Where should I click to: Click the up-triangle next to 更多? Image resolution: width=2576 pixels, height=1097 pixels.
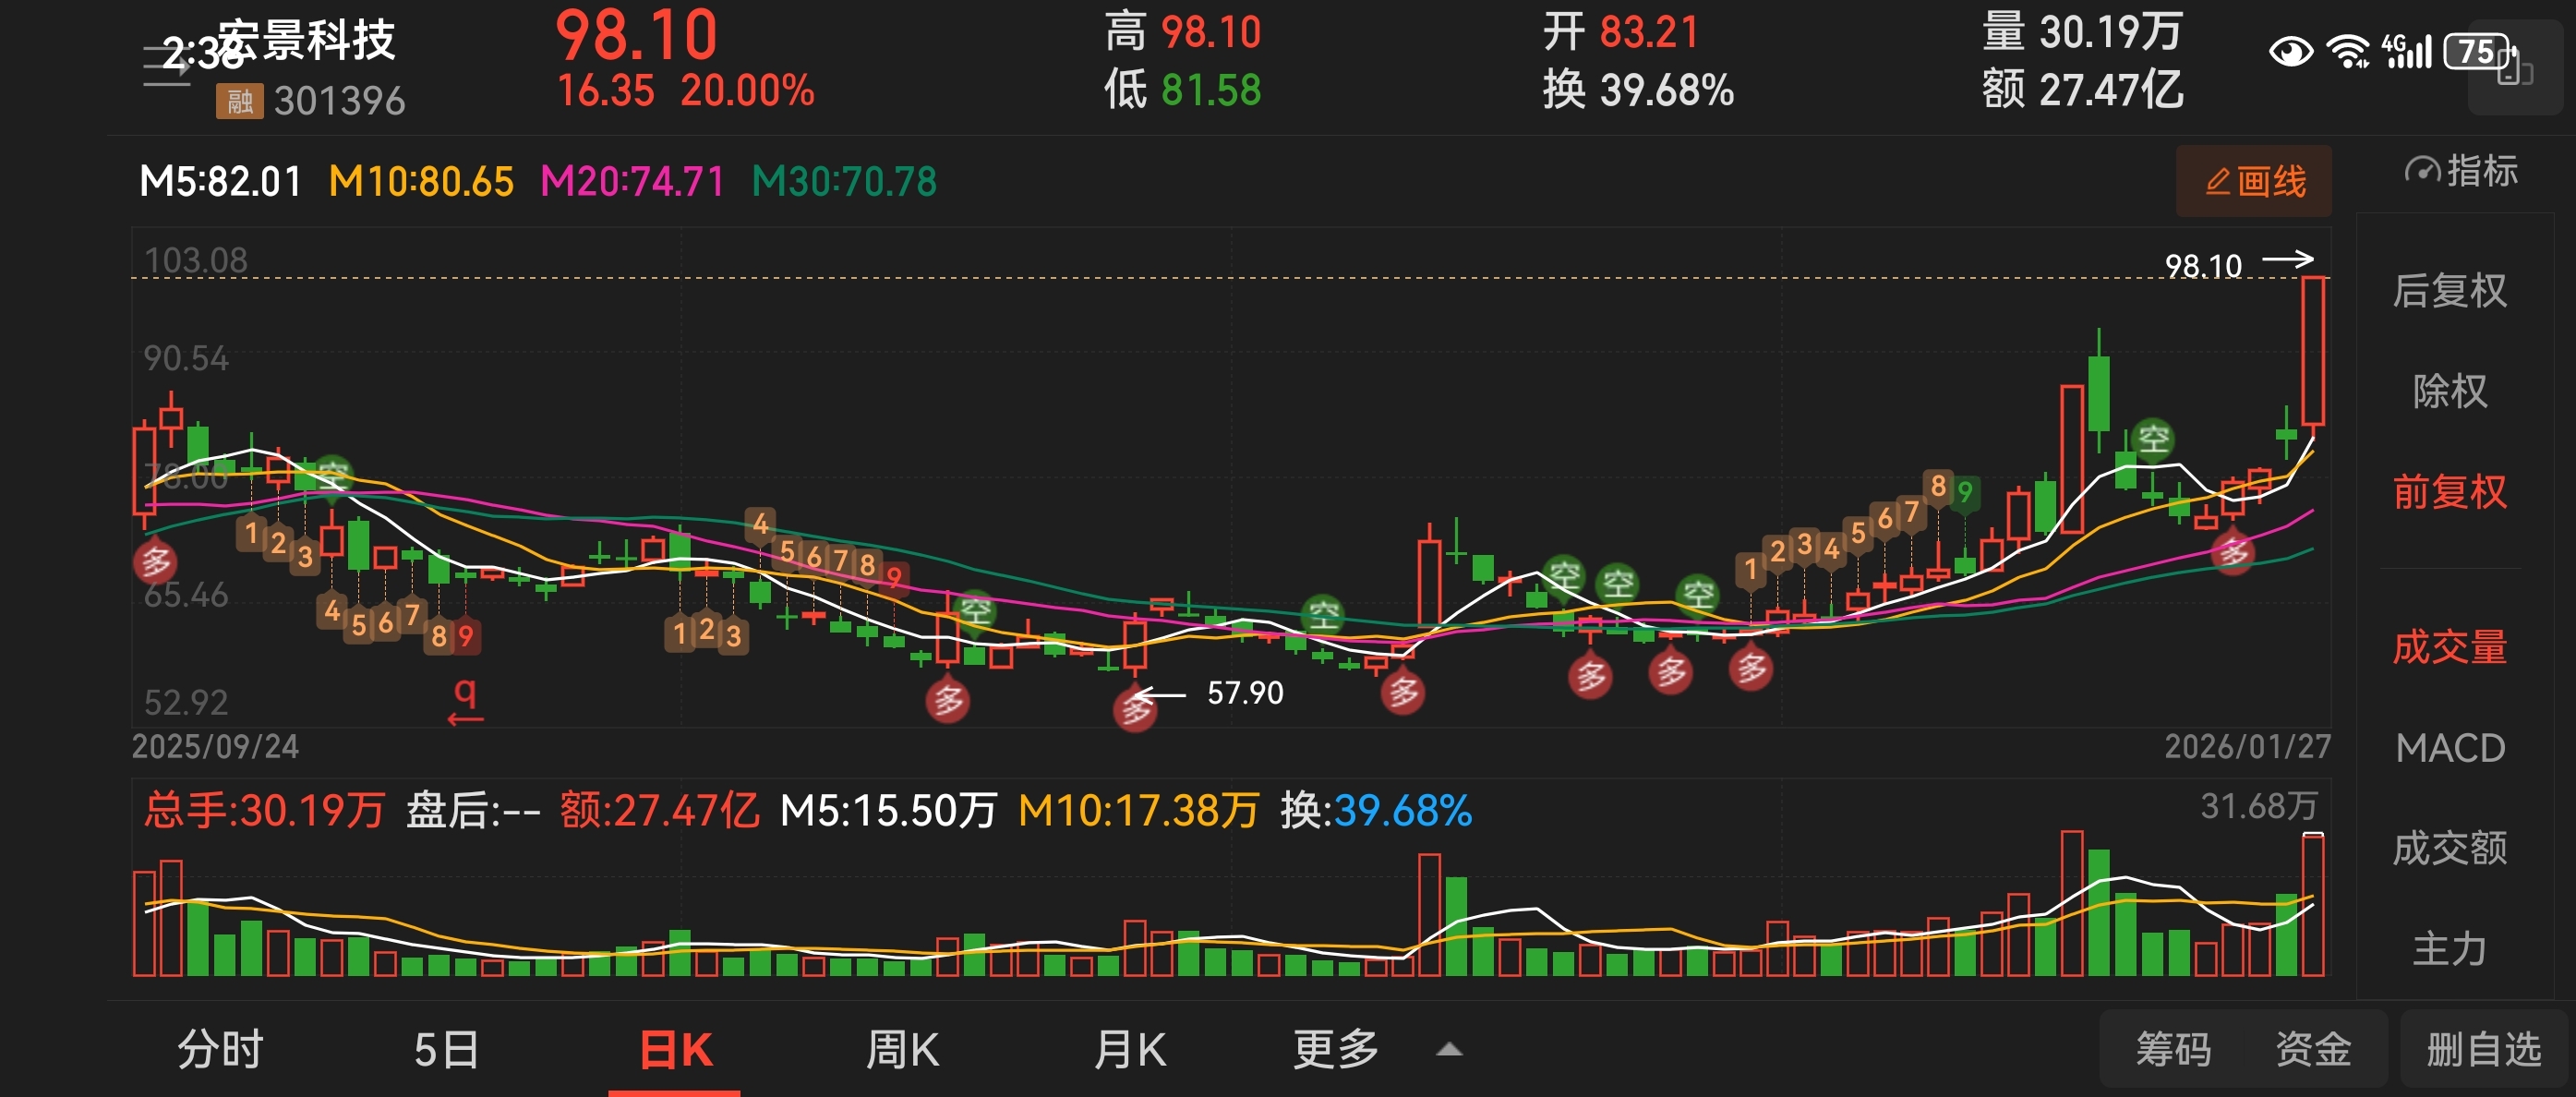(x=1449, y=1050)
